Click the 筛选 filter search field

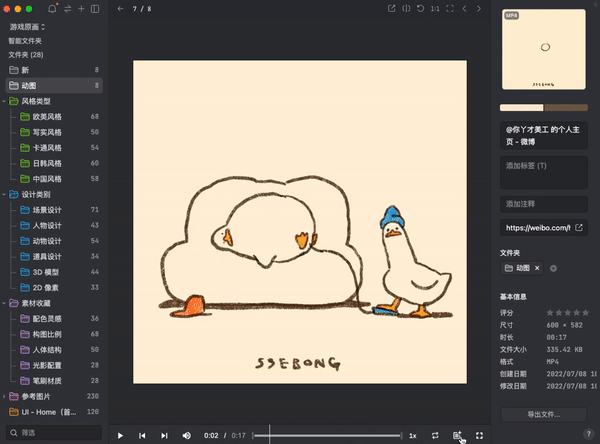[x=54, y=433]
